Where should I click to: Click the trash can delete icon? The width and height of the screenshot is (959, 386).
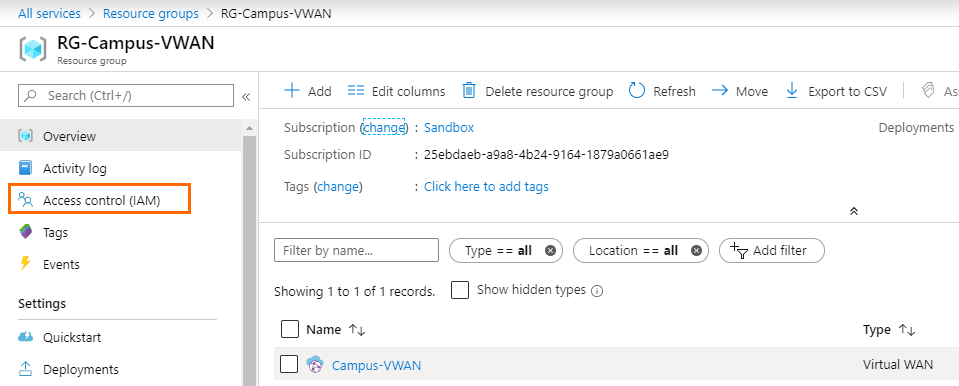coord(468,91)
